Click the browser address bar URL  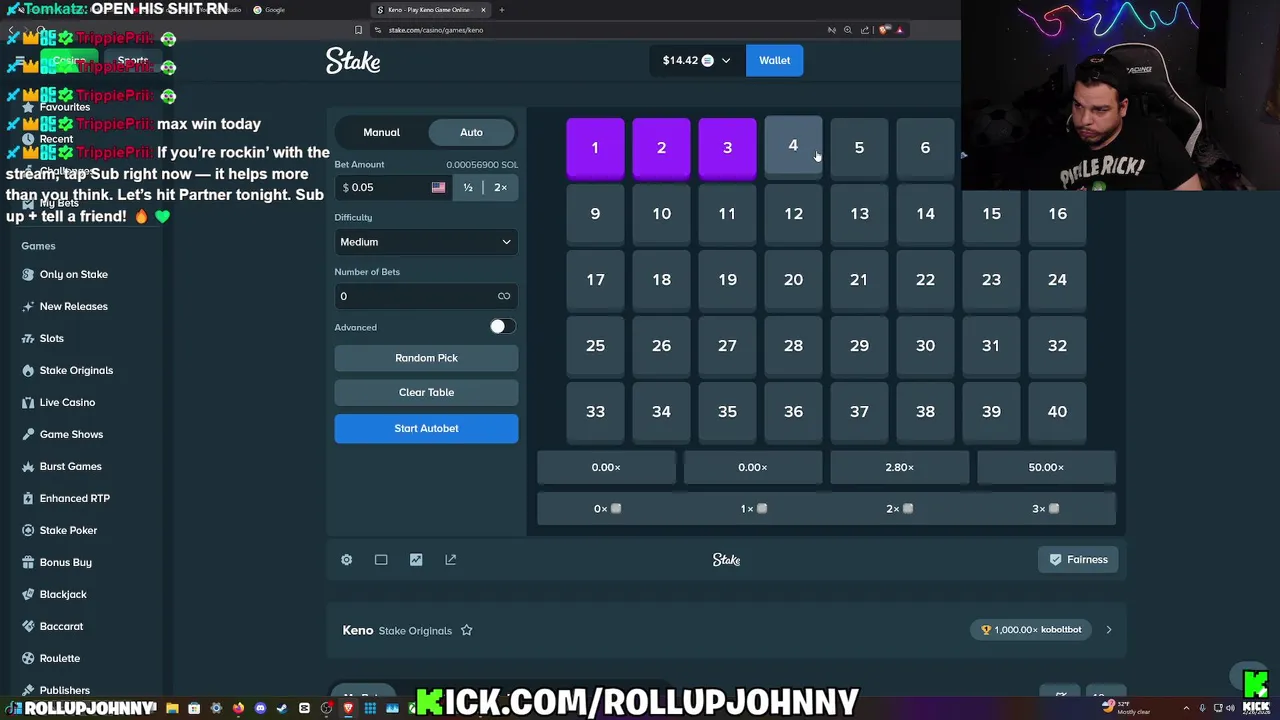click(436, 30)
